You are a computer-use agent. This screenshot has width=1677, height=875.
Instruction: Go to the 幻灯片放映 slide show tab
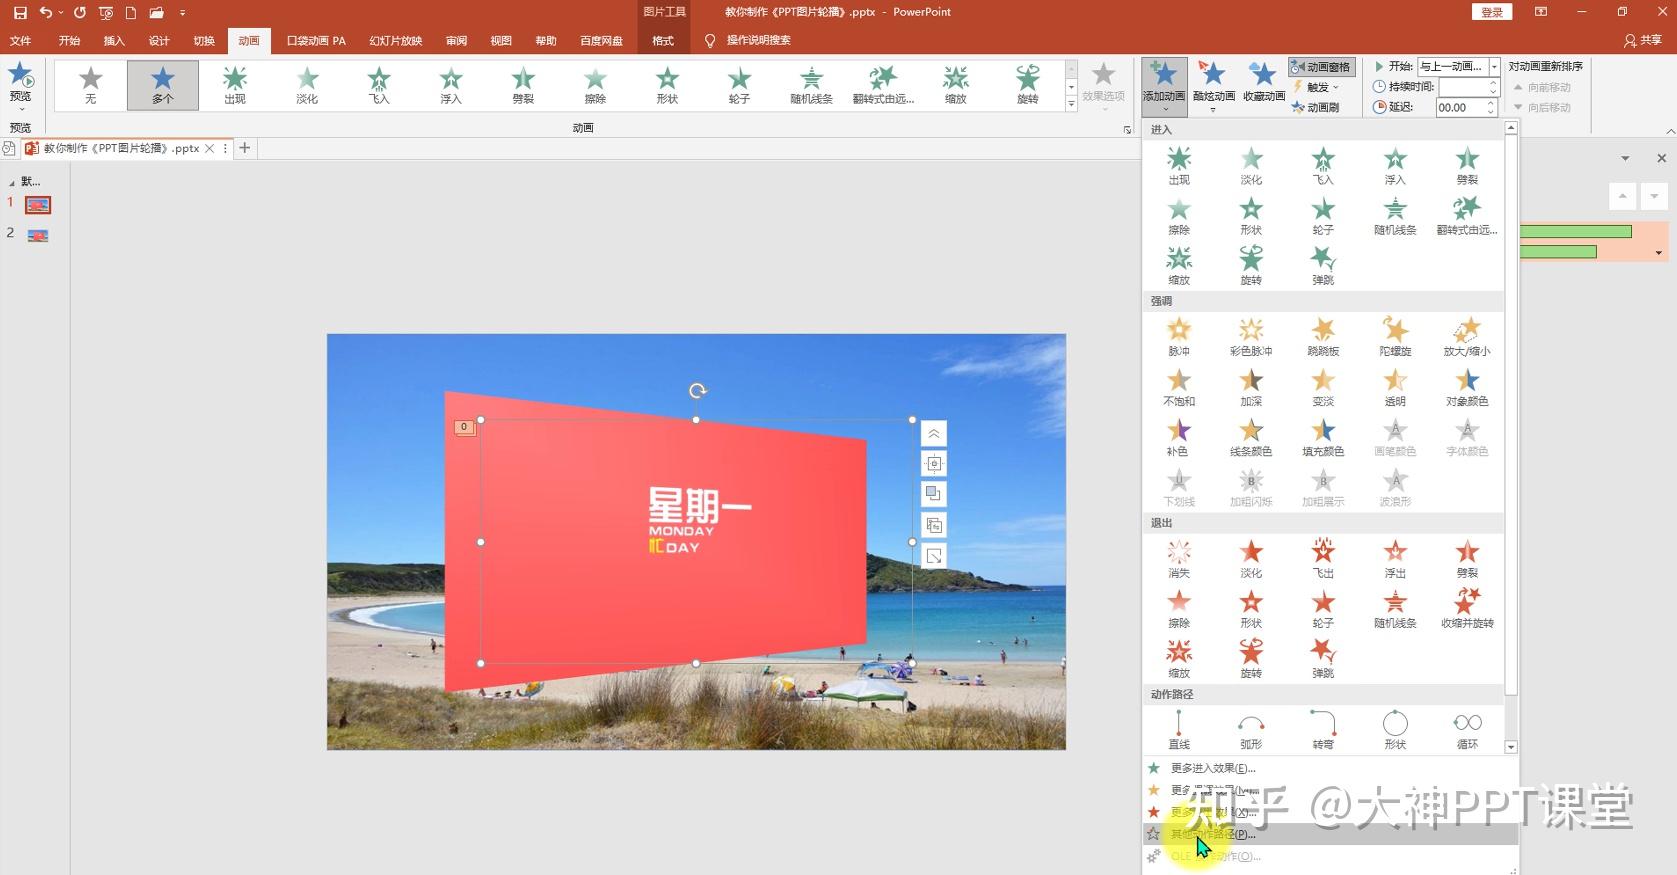[x=396, y=41]
